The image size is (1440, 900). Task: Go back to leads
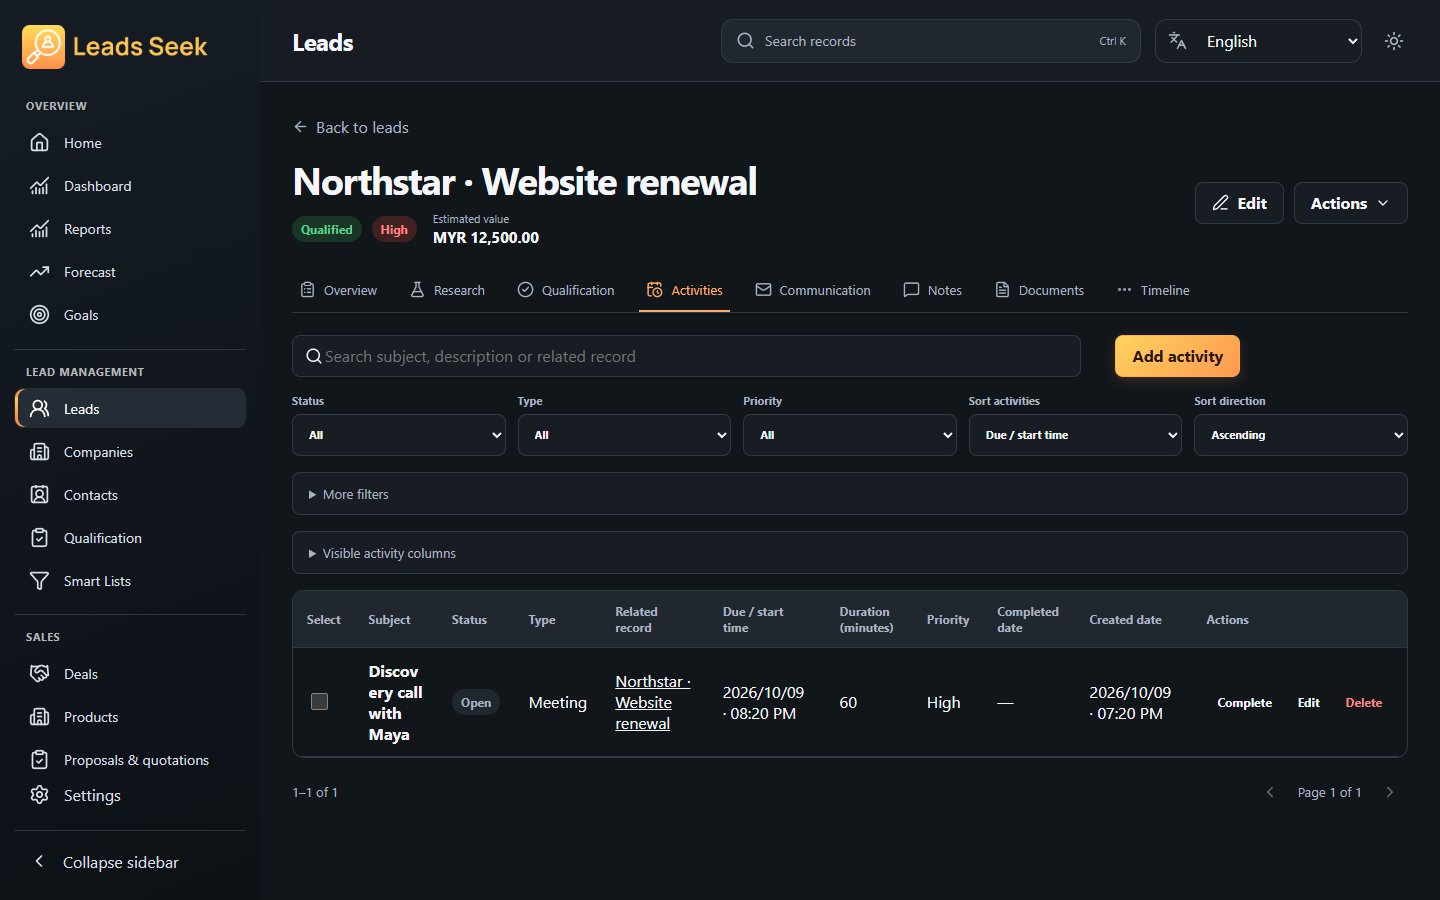pyautogui.click(x=351, y=127)
